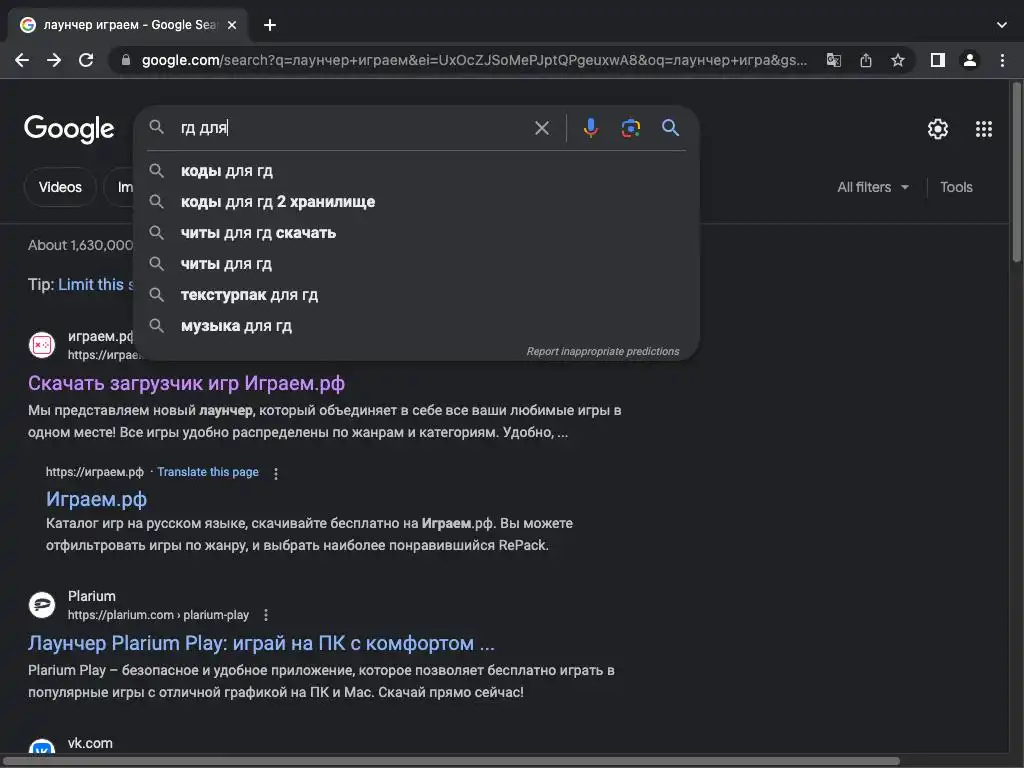This screenshot has width=1024, height=768.
Task: Expand the All filters dropdown
Action: pos(873,187)
